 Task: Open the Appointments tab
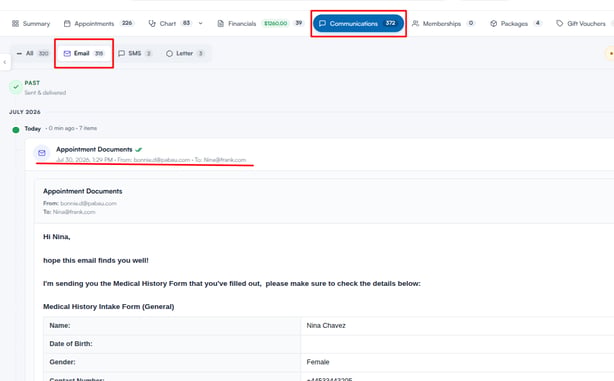pyautogui.click(x=99, y=24)
